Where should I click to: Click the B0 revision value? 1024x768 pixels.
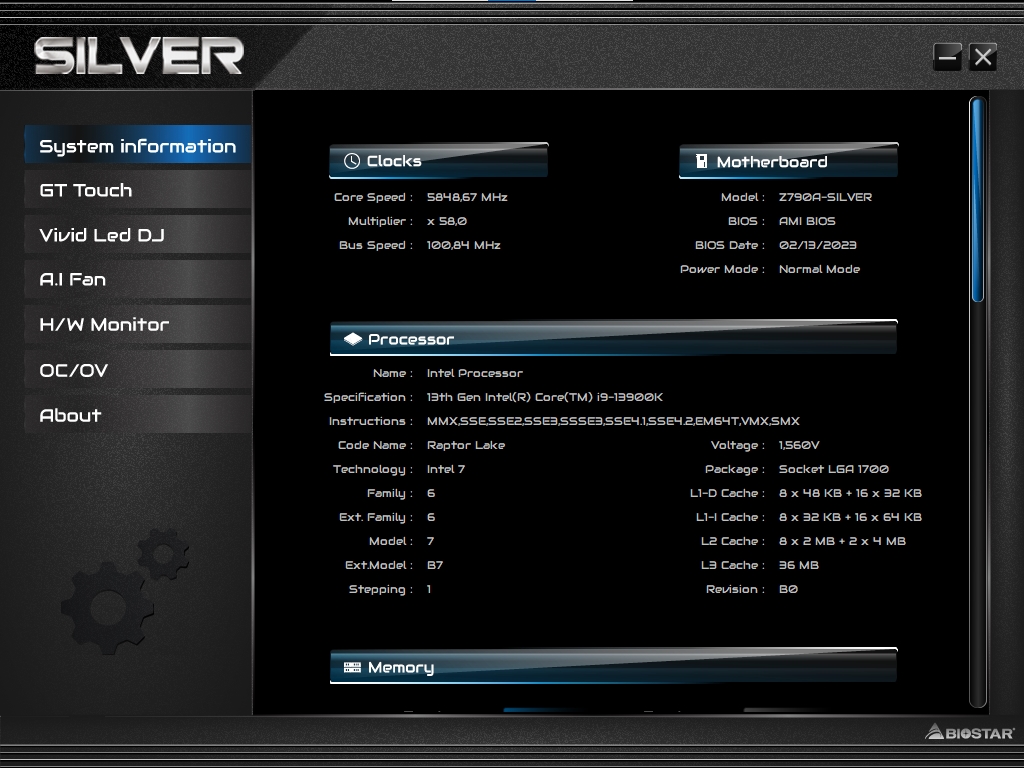pos(788,589)
